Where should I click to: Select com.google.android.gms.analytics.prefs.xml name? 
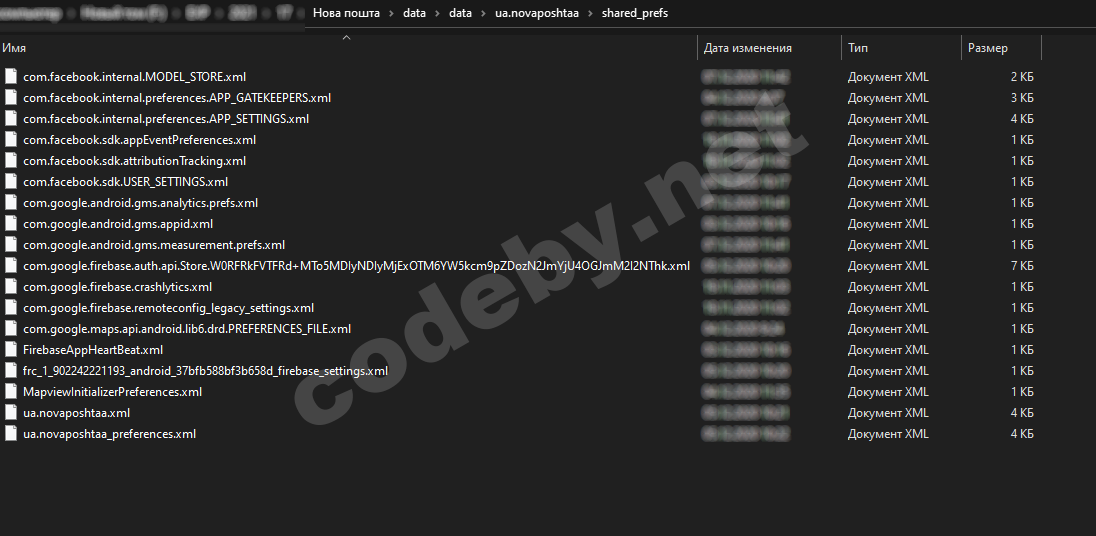(140, 203)
